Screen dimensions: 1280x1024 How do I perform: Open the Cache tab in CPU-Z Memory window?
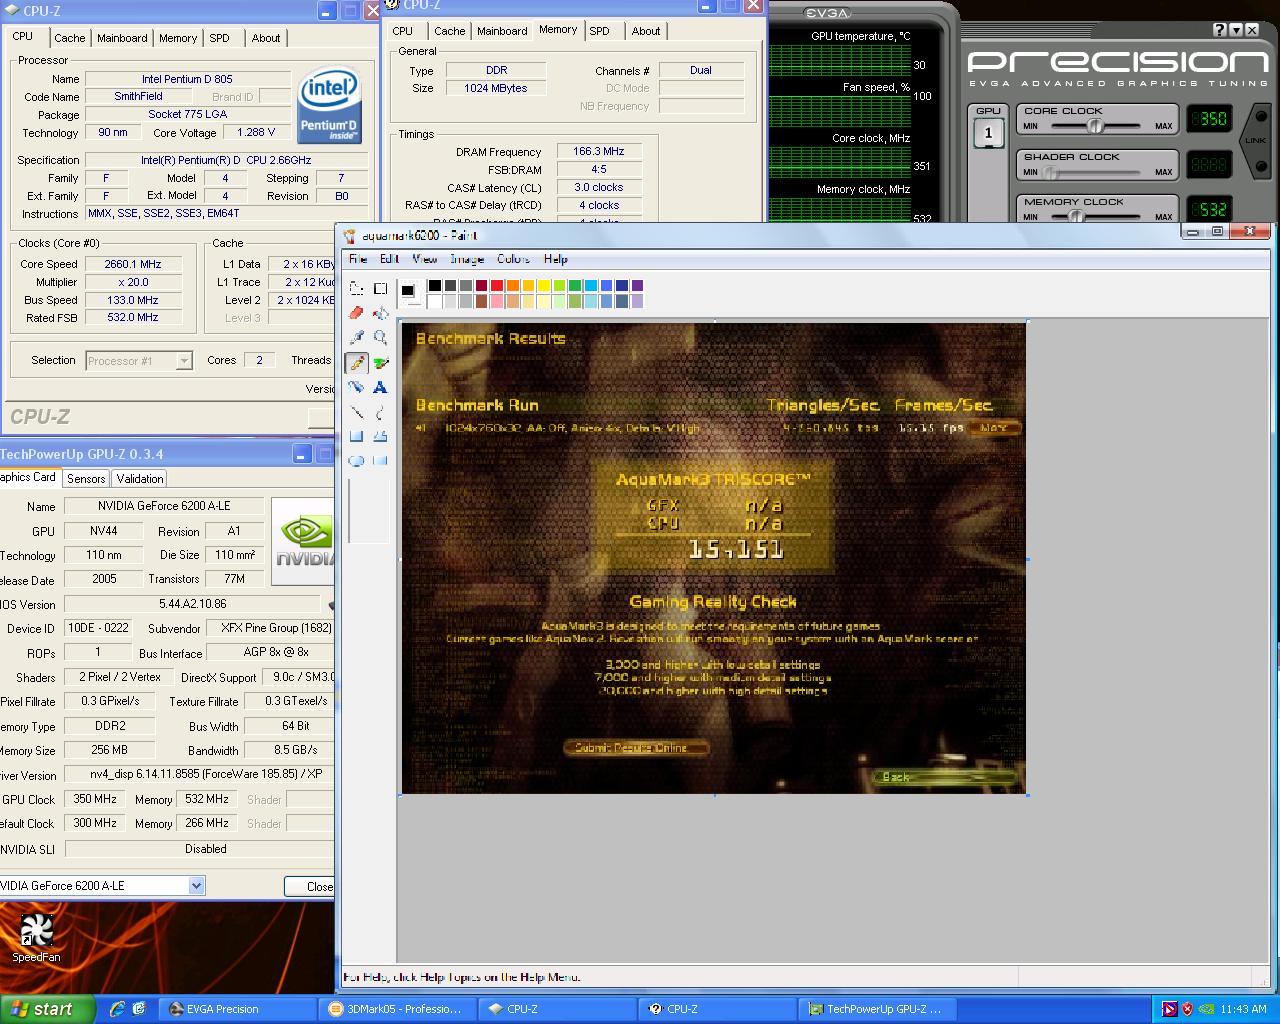449,31
